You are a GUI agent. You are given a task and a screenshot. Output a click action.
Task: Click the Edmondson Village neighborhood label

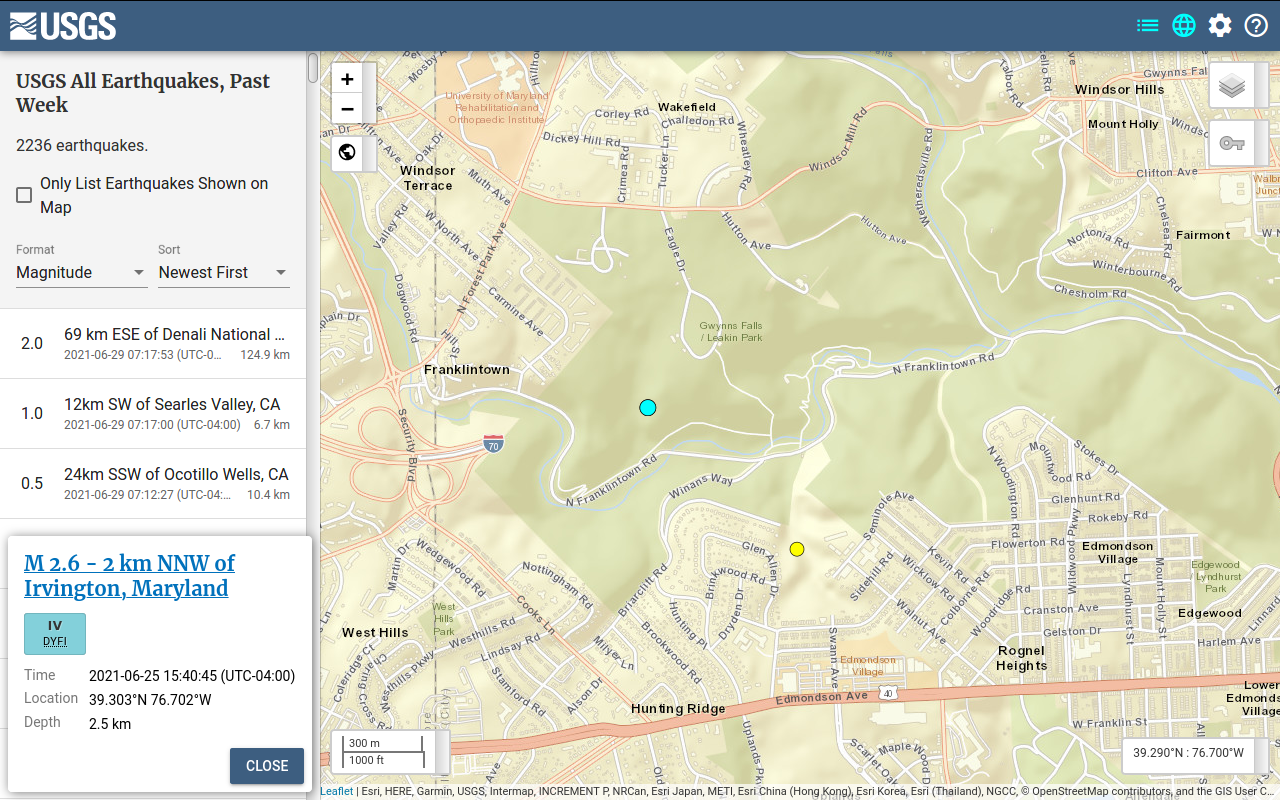[1118, 553]
